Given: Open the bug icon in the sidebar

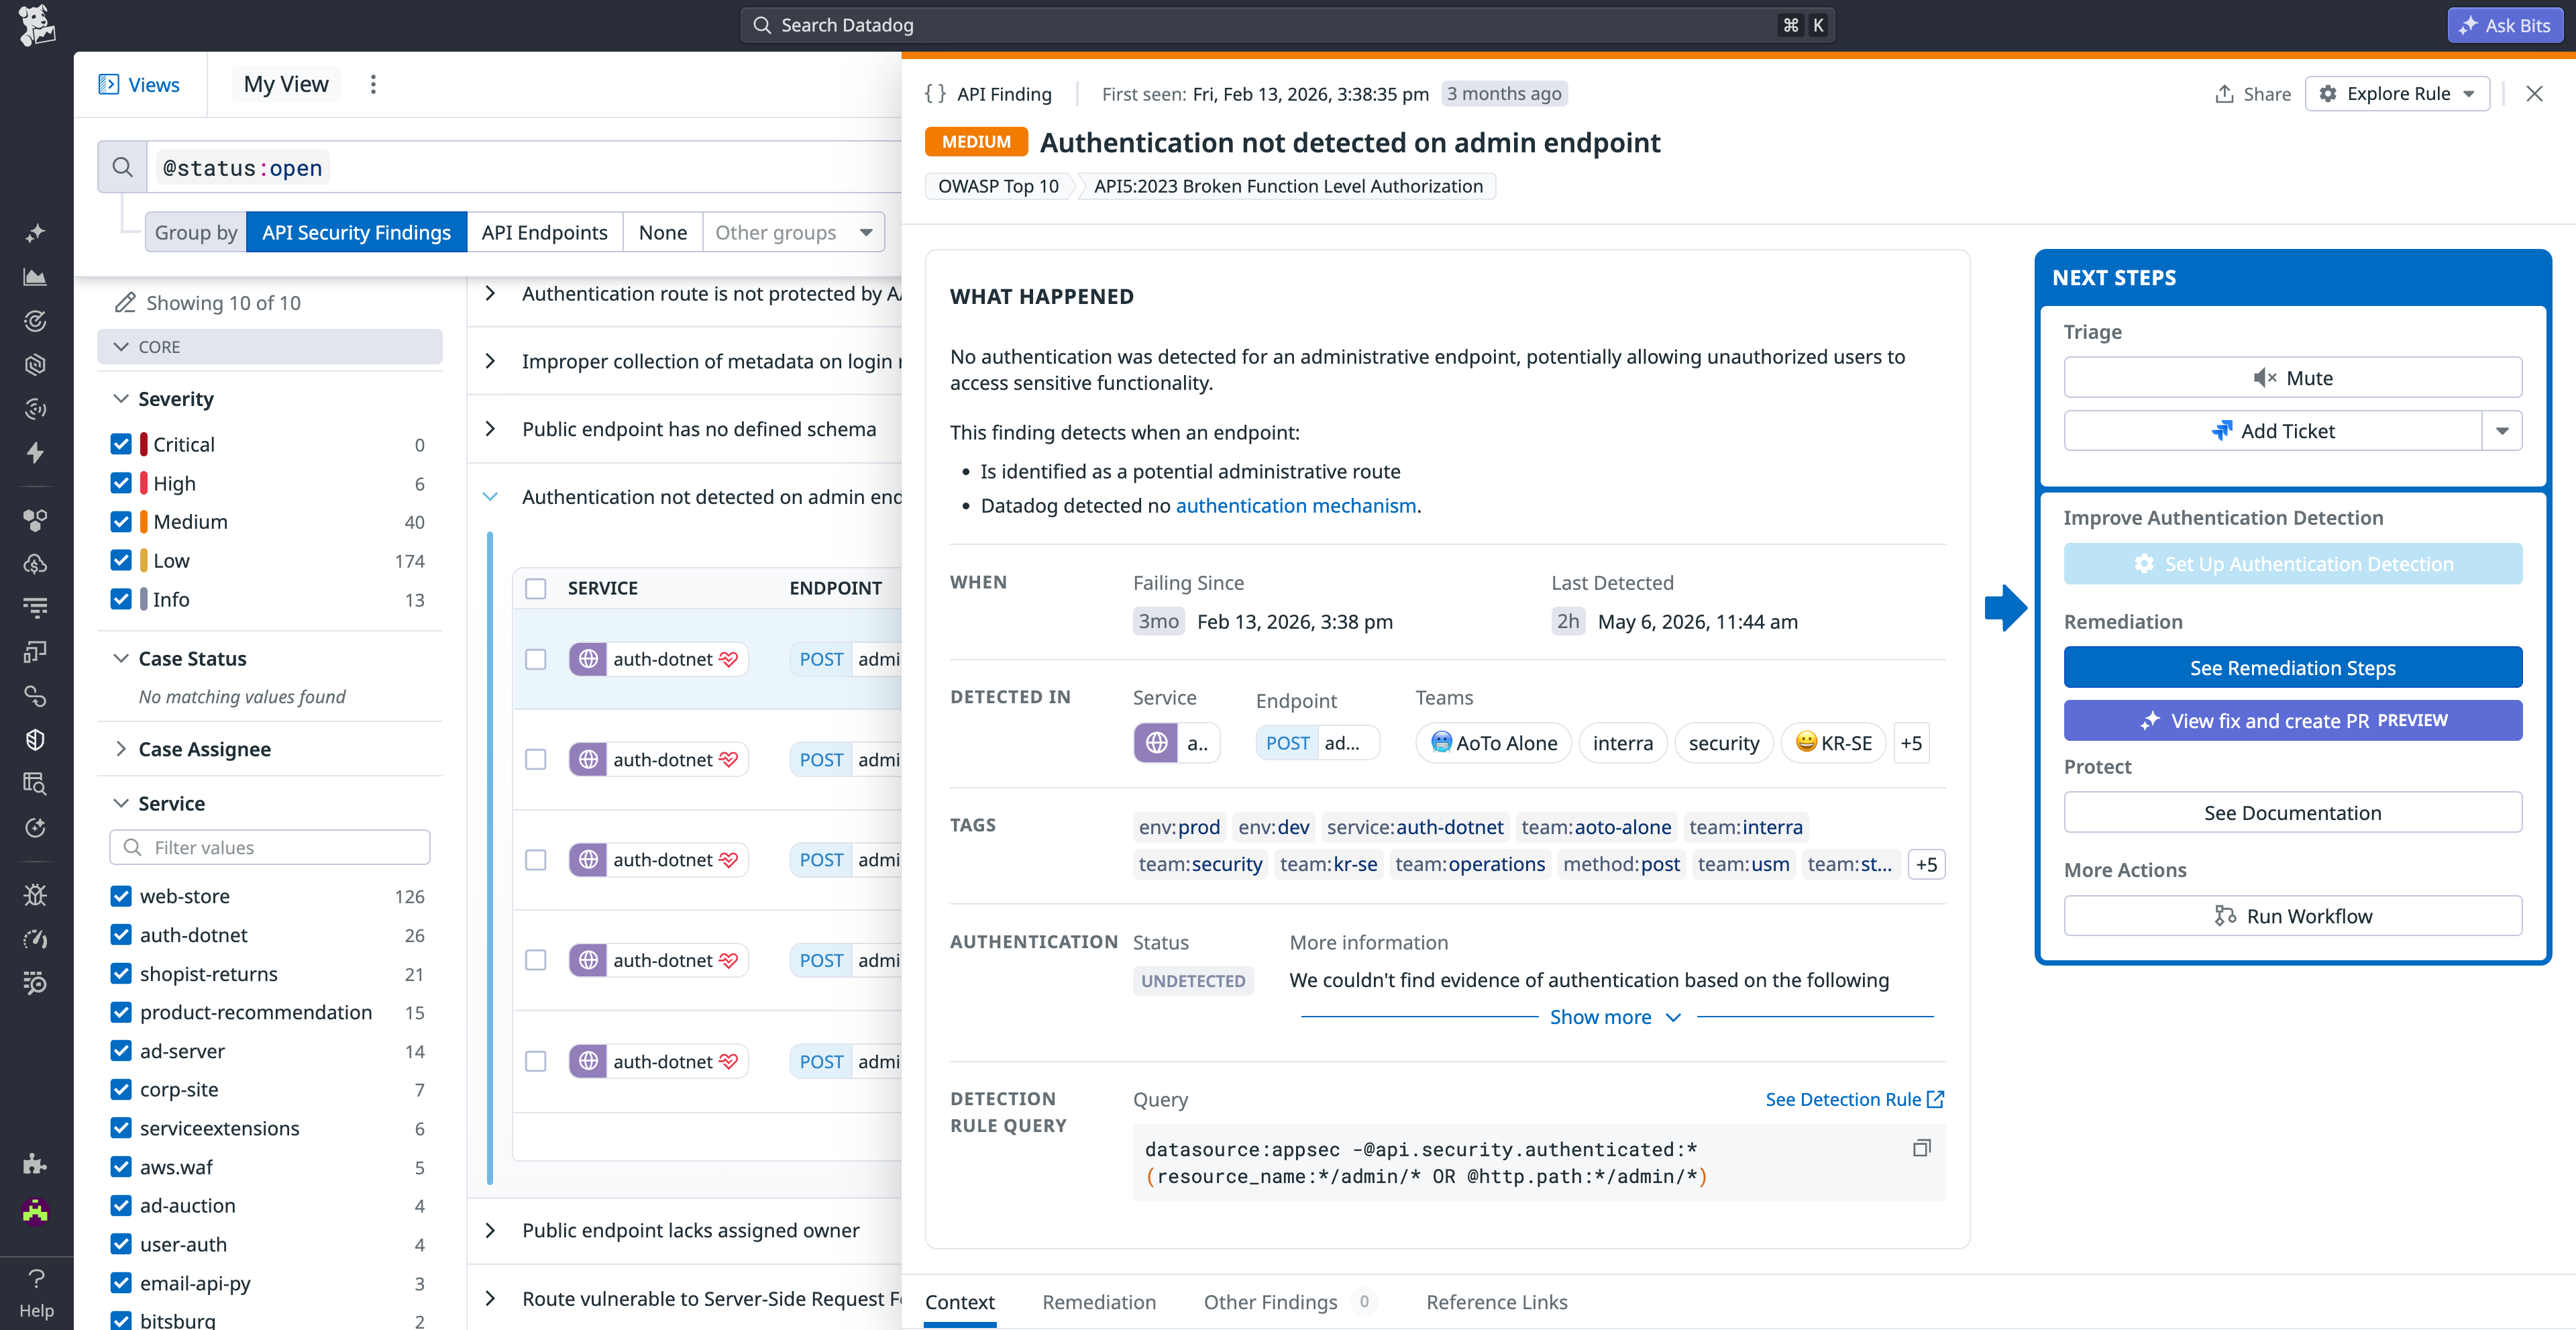Looking at the screenshot, I should 35,895.
